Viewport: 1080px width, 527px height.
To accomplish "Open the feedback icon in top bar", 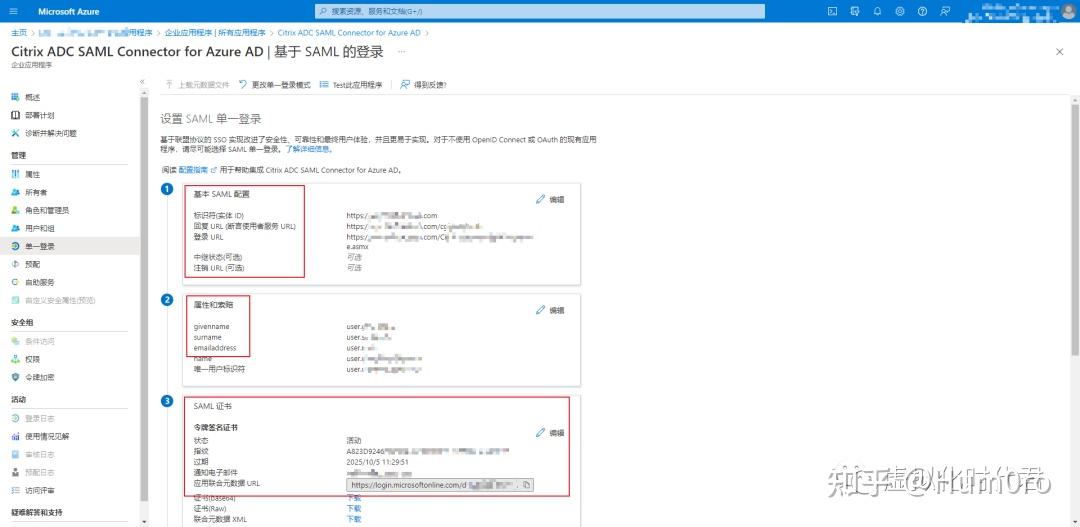I will point(945,12).
